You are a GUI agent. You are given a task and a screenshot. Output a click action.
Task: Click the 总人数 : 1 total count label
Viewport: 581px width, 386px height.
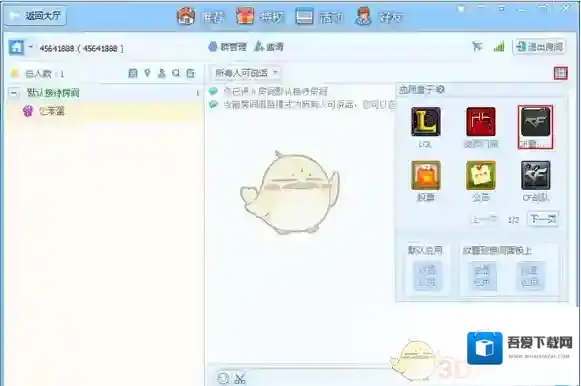click(x=44, y=74)
